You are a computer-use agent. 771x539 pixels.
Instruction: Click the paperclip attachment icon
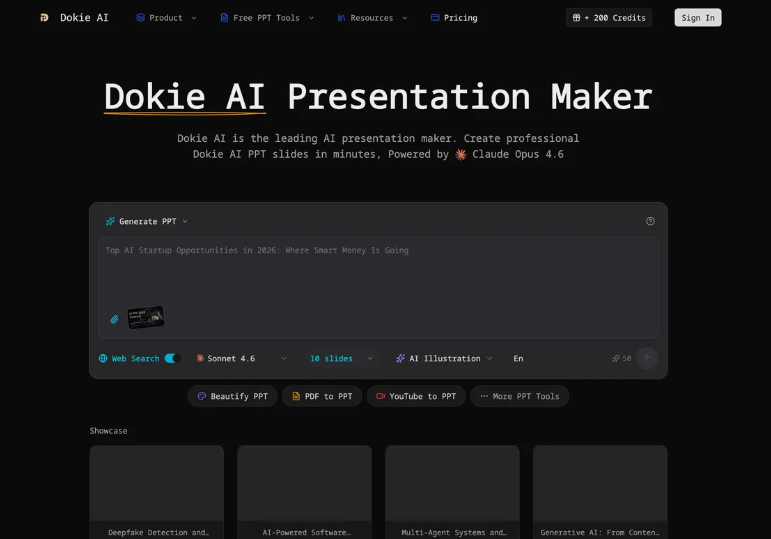coord(114,320)
